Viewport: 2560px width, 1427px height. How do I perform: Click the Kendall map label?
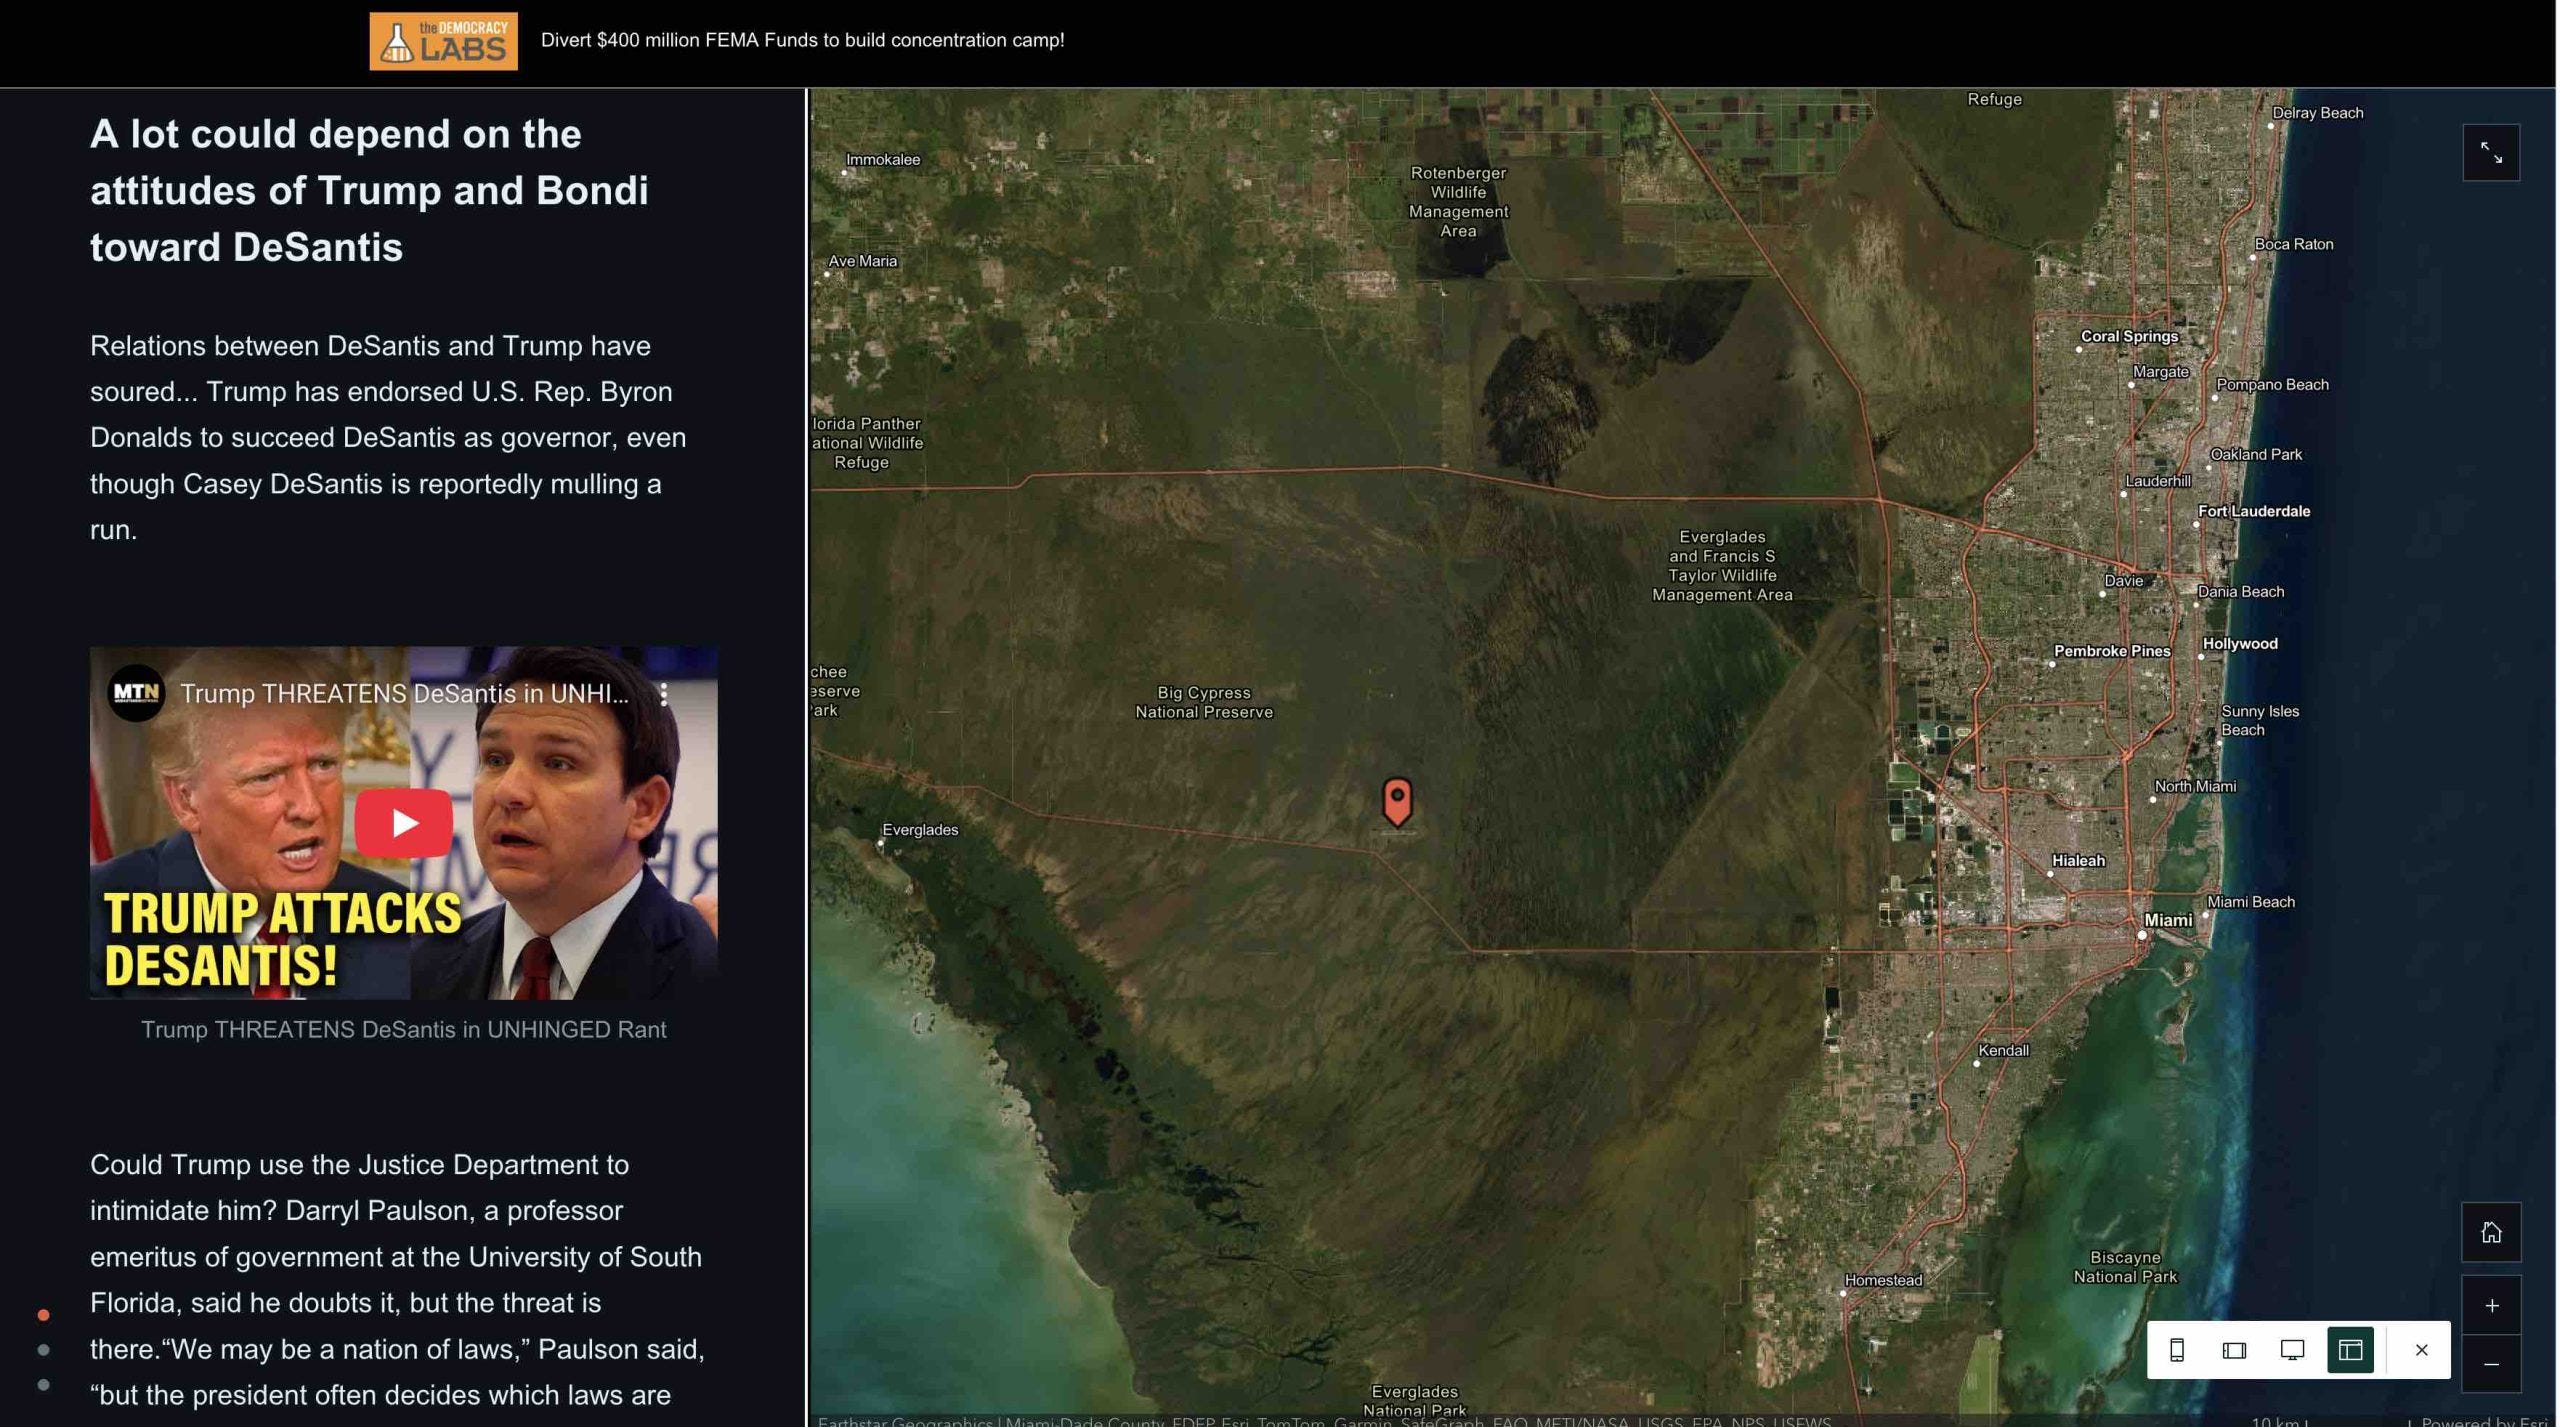tap(2004, 1050)
